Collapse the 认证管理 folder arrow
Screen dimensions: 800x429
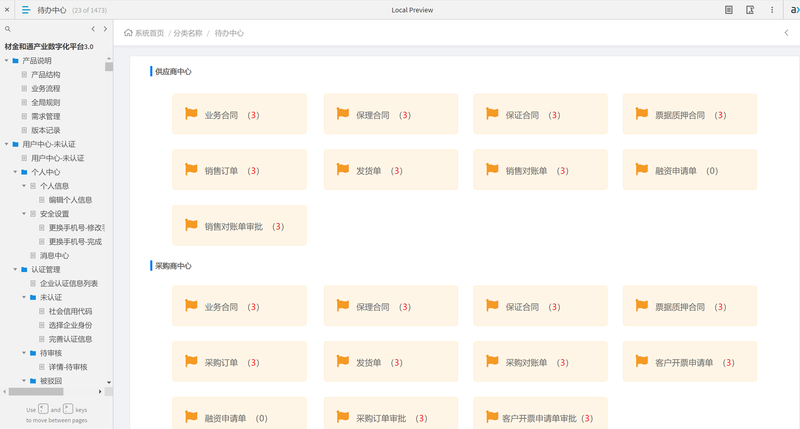(x=15, y=269)
